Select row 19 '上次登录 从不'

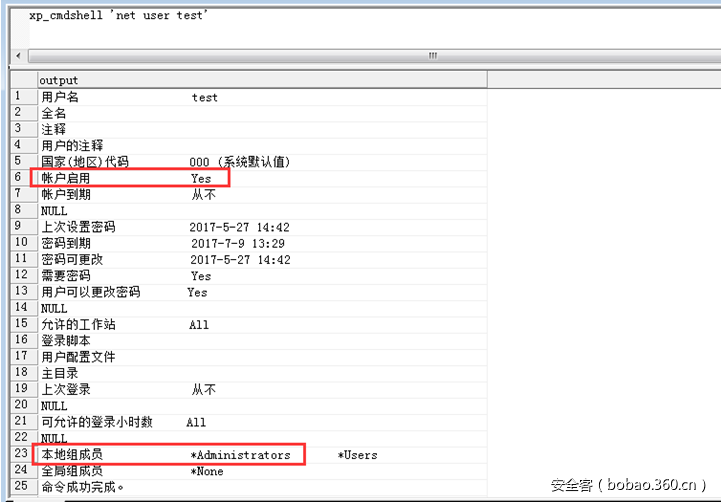(x=262, y=389)
